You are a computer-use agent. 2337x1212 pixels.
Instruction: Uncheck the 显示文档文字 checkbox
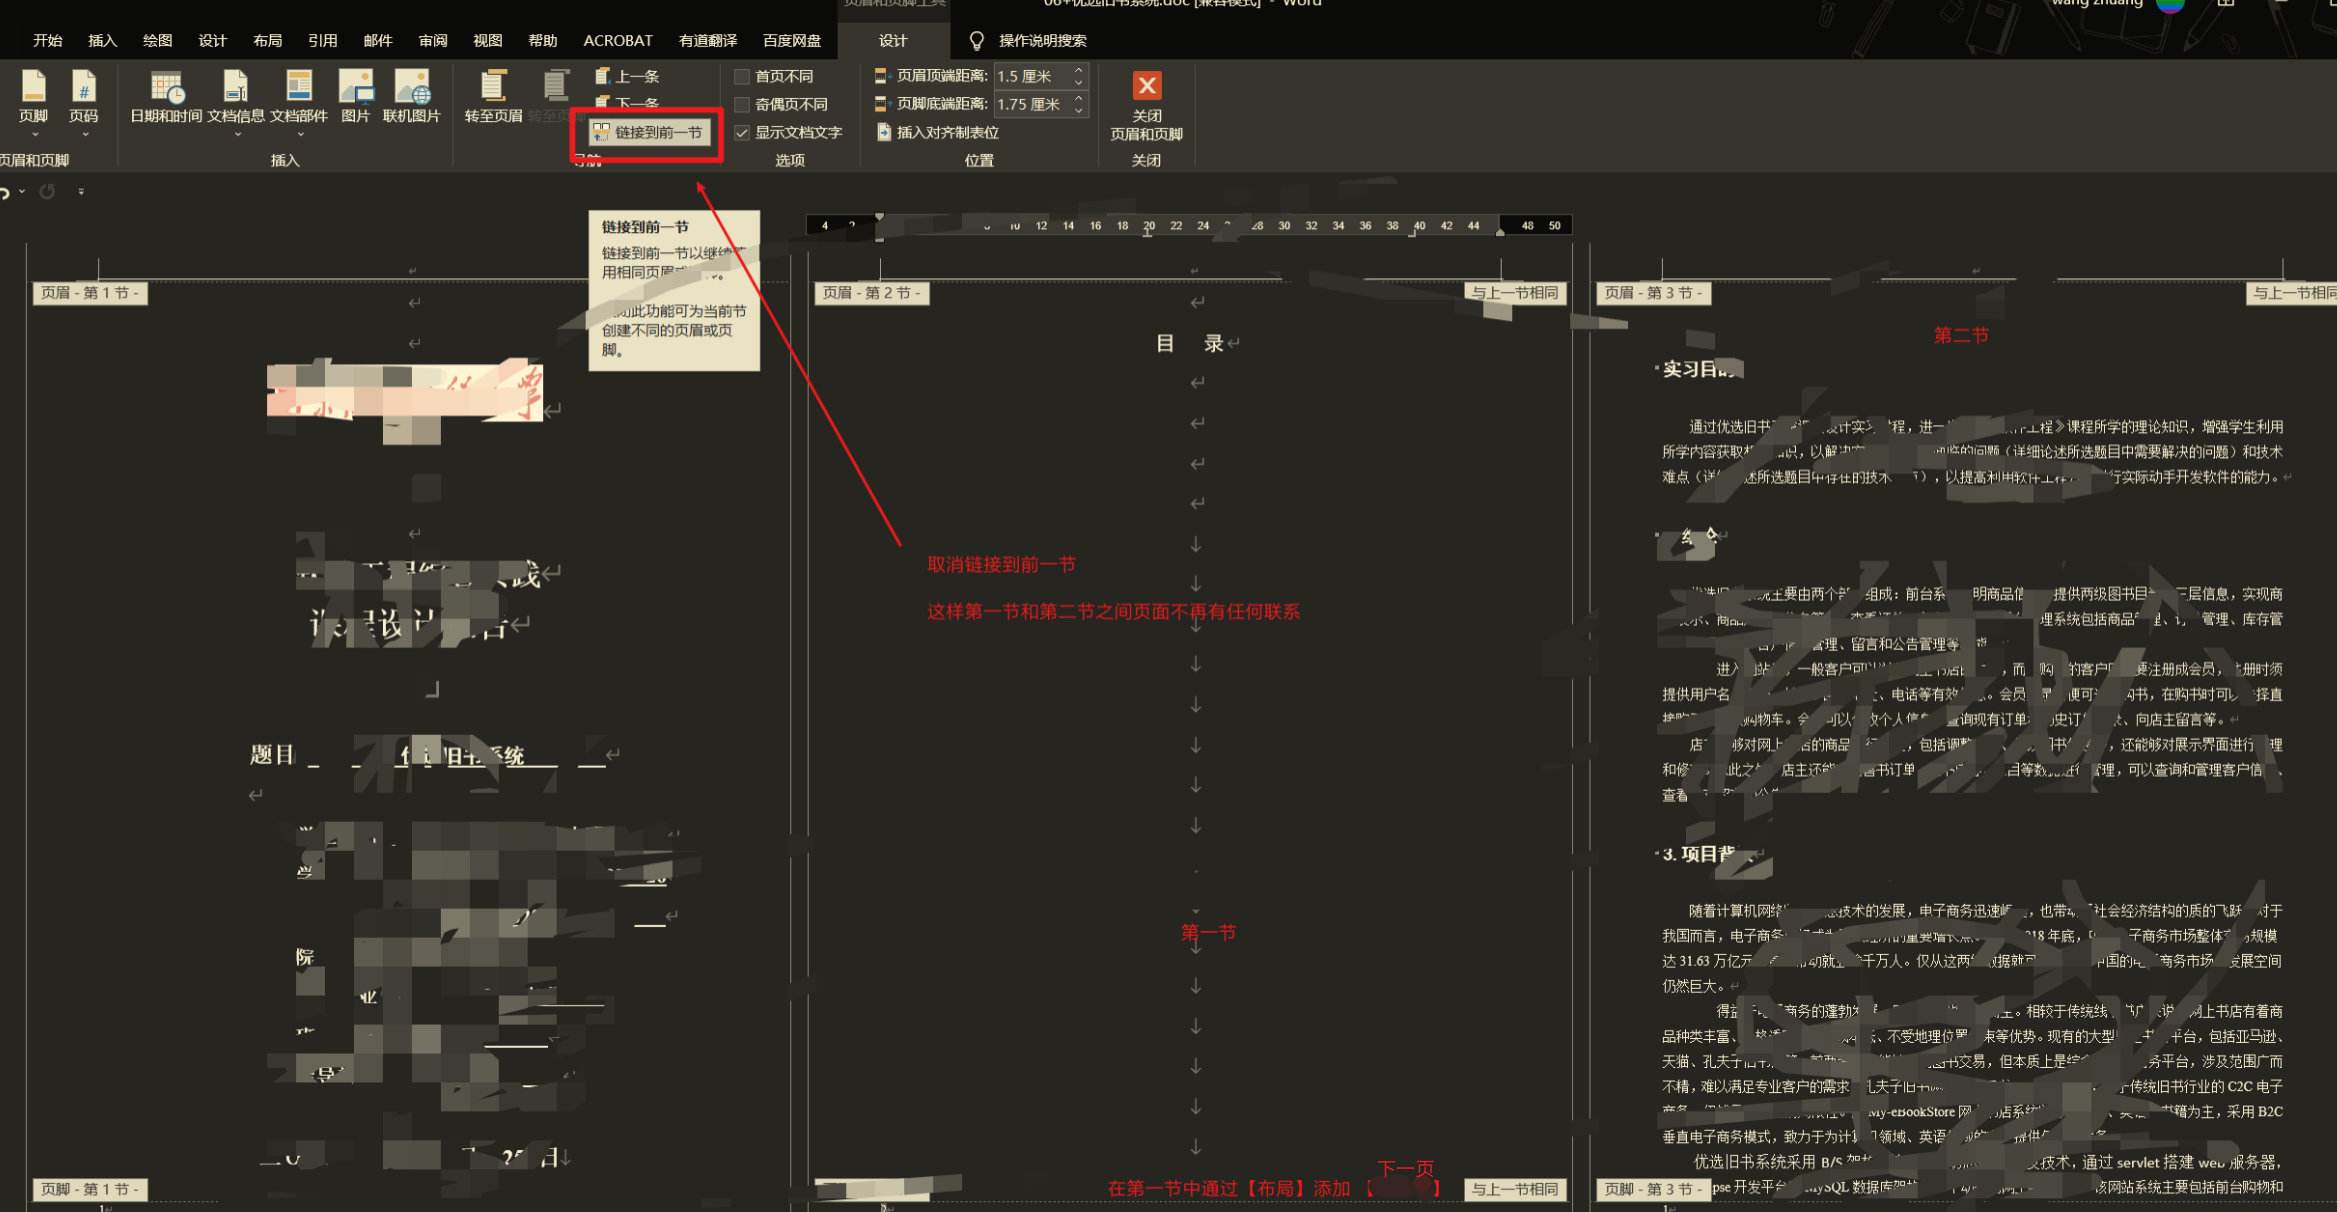(x=742, y=132)
